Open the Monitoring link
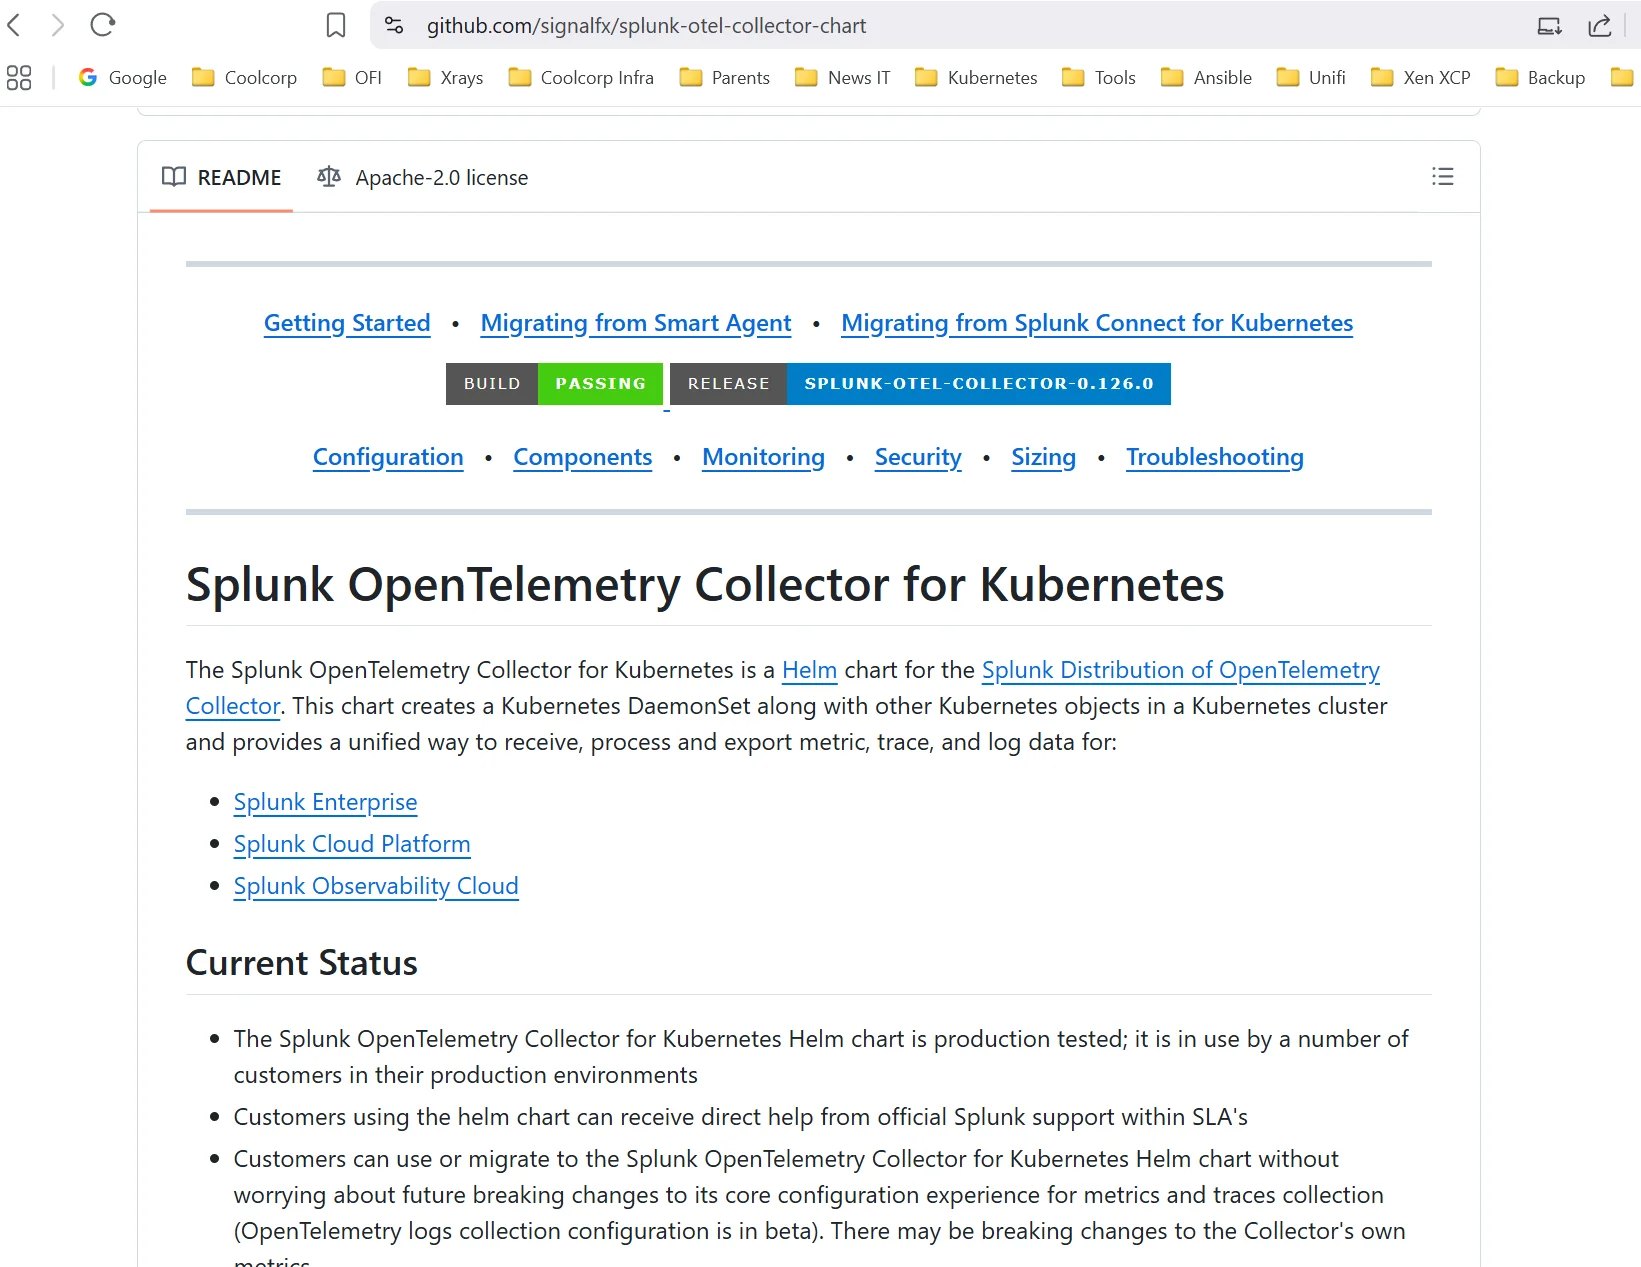 coord(764,457)
